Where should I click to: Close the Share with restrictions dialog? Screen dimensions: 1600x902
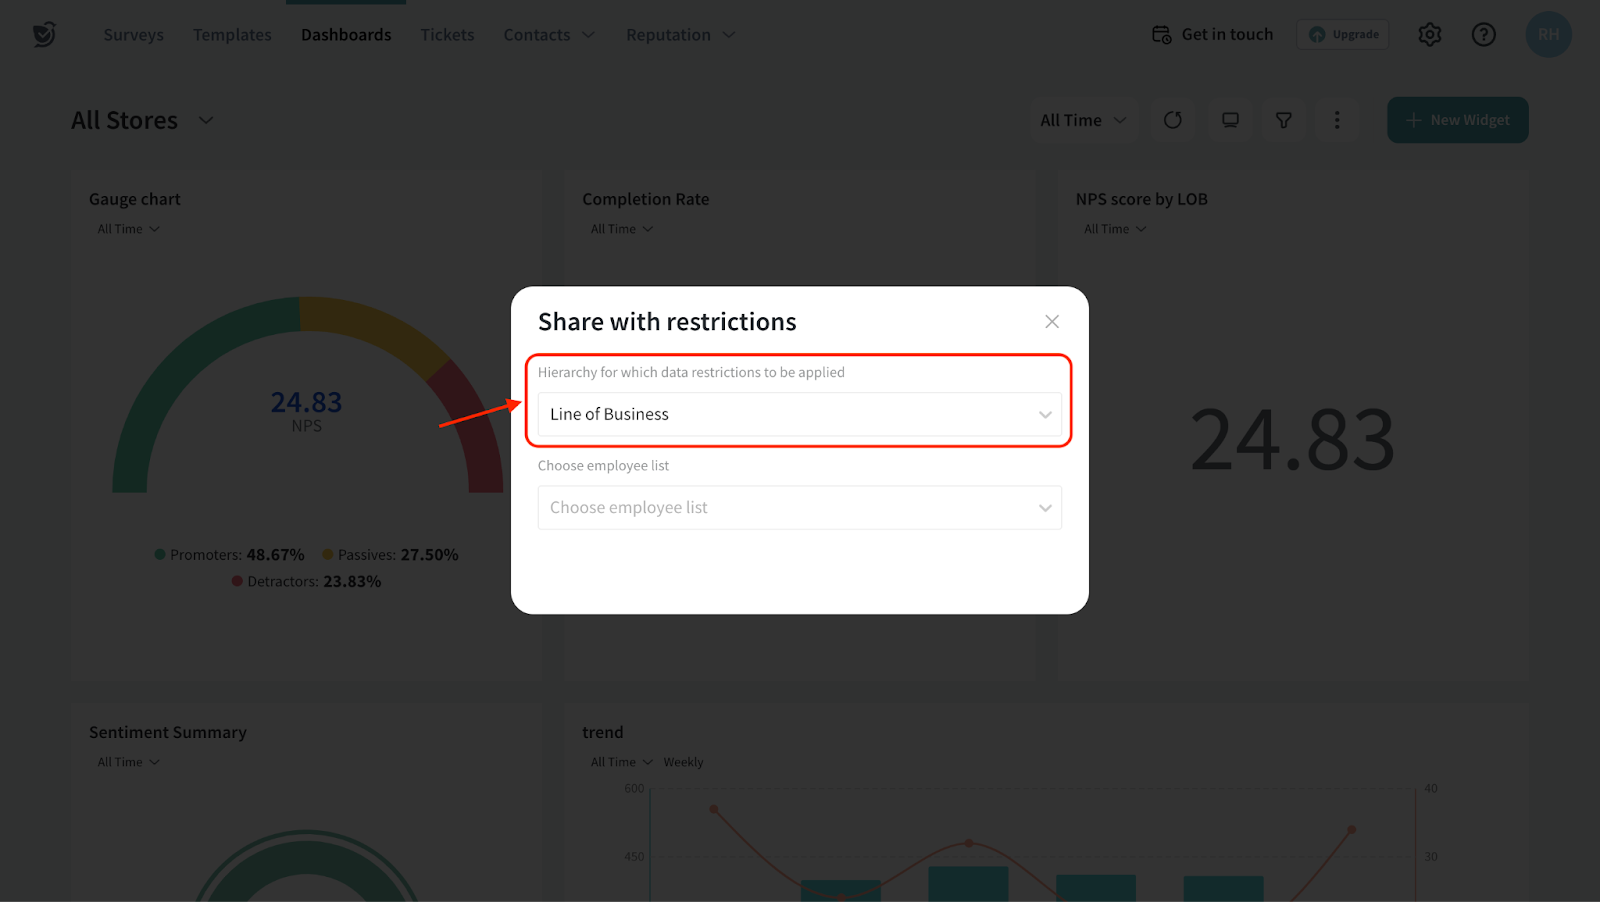tap(1051, 322)
